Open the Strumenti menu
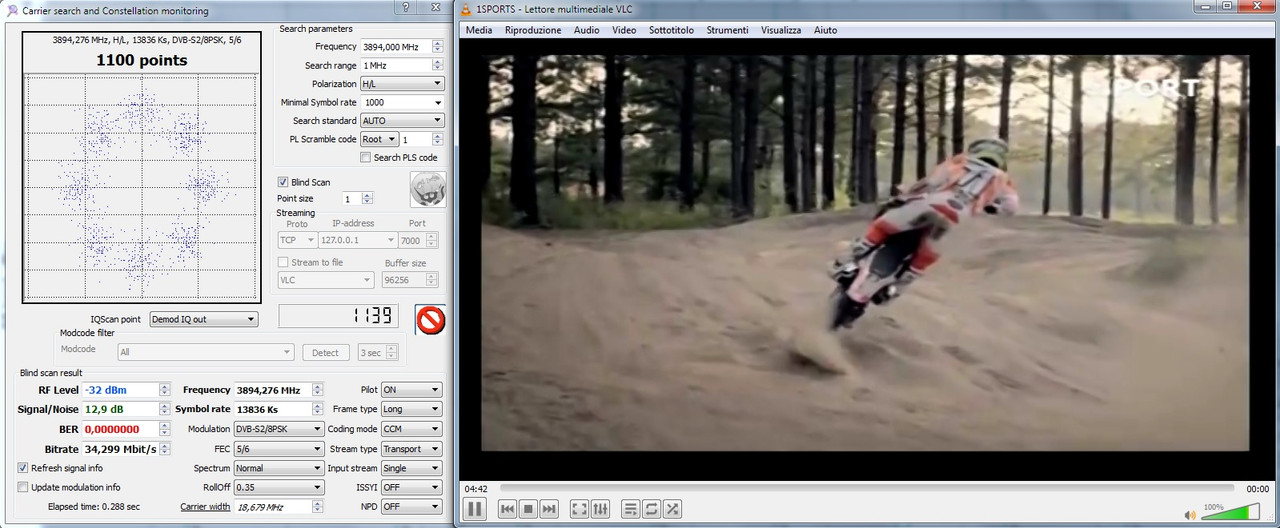 pos(727,30)
